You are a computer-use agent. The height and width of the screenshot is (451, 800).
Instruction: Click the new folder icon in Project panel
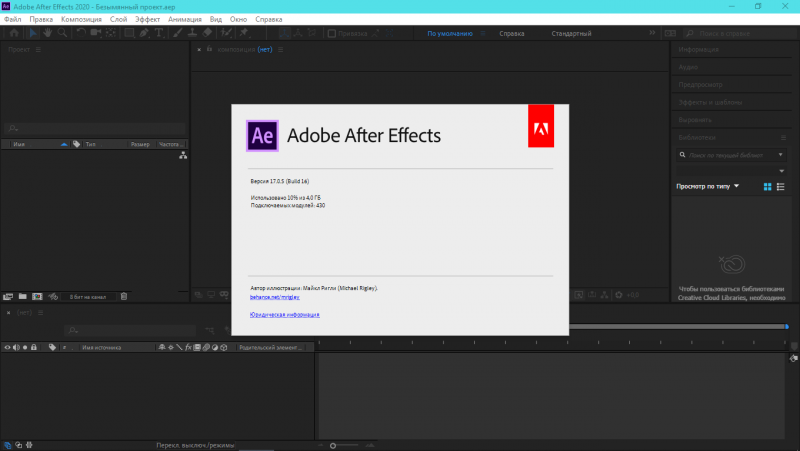tap(22, 296)
